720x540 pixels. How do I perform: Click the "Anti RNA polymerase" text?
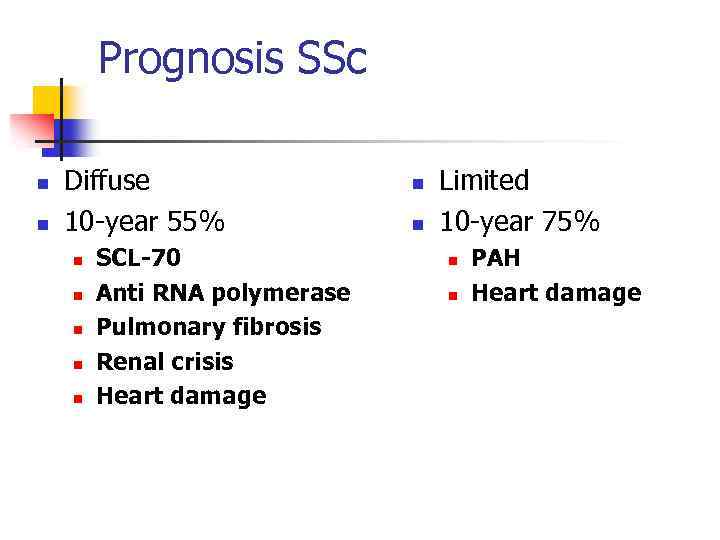(x=222, y=293)
